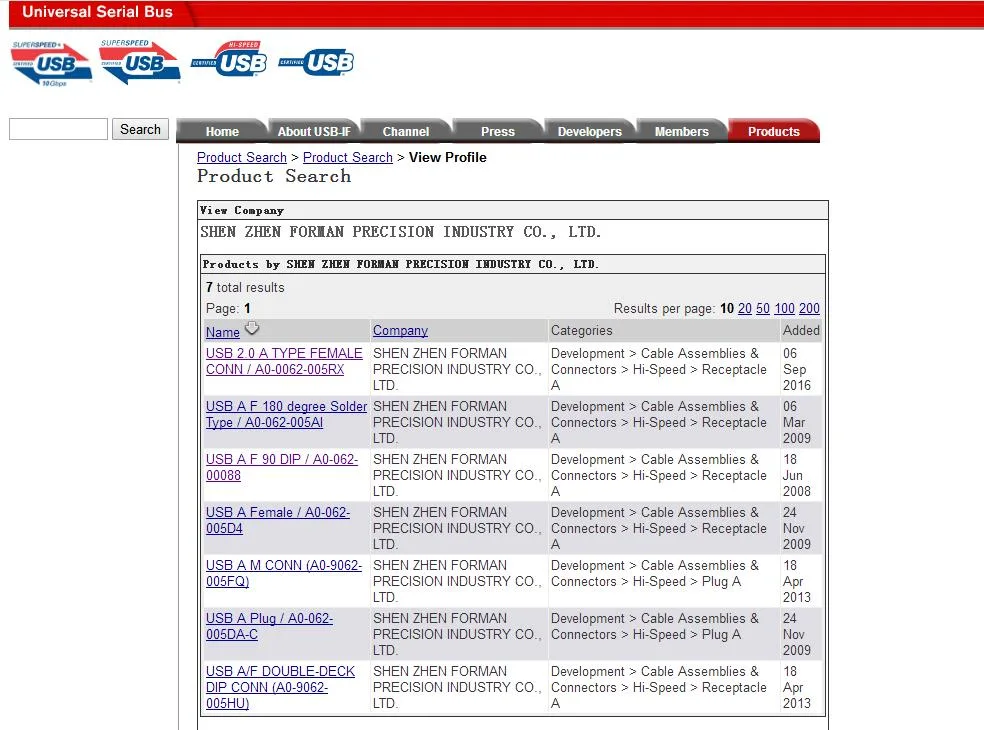
Task: Select the Members tab
Action: point(682,131)
